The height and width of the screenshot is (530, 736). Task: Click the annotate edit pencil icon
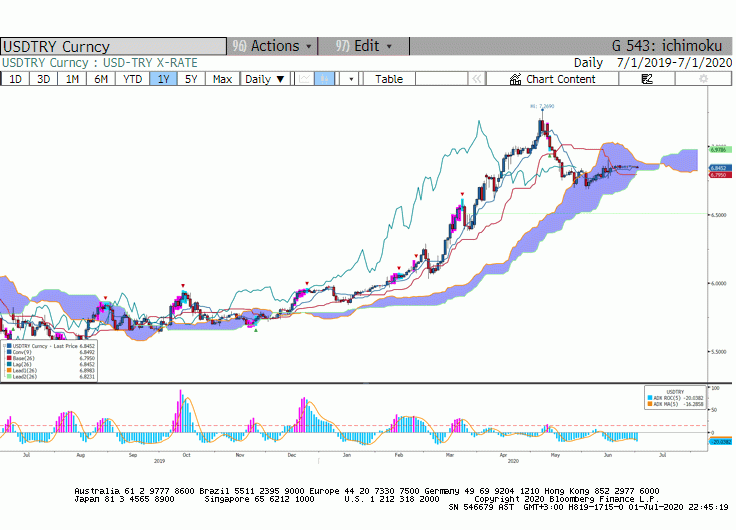pos(647,79)
